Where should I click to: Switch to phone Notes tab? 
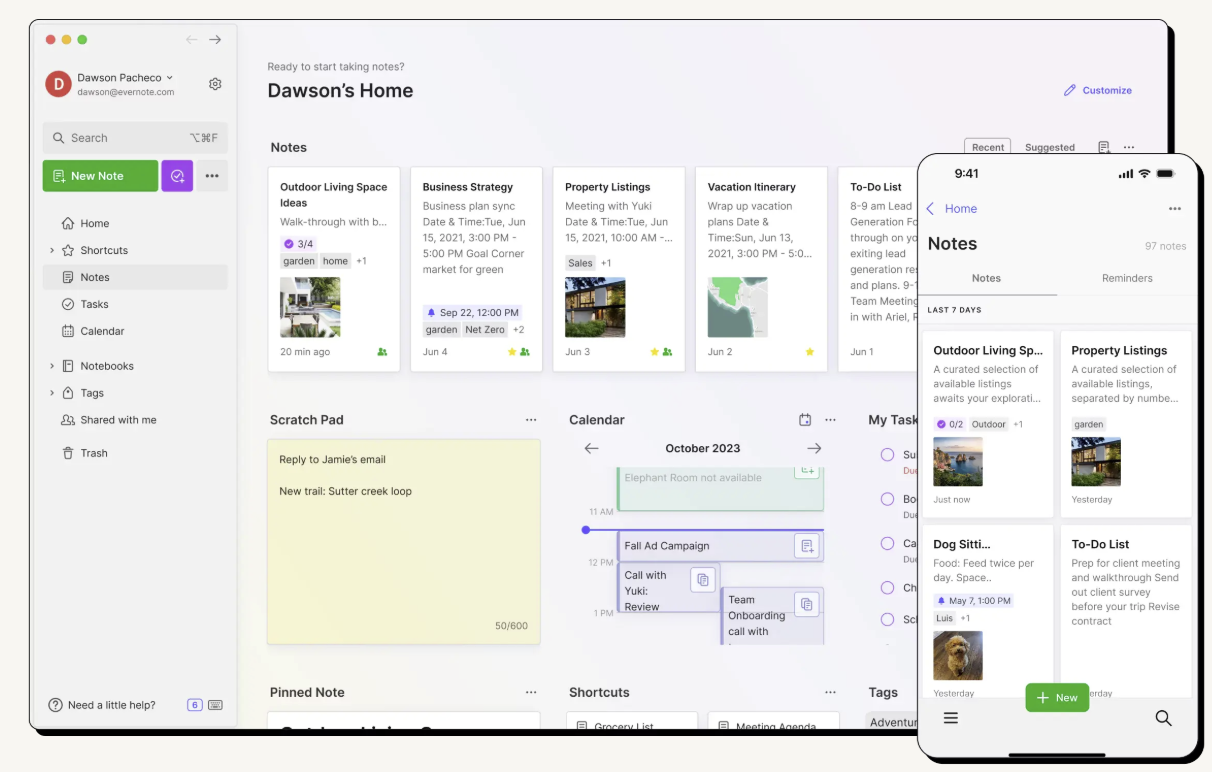(x=986, y=278)
